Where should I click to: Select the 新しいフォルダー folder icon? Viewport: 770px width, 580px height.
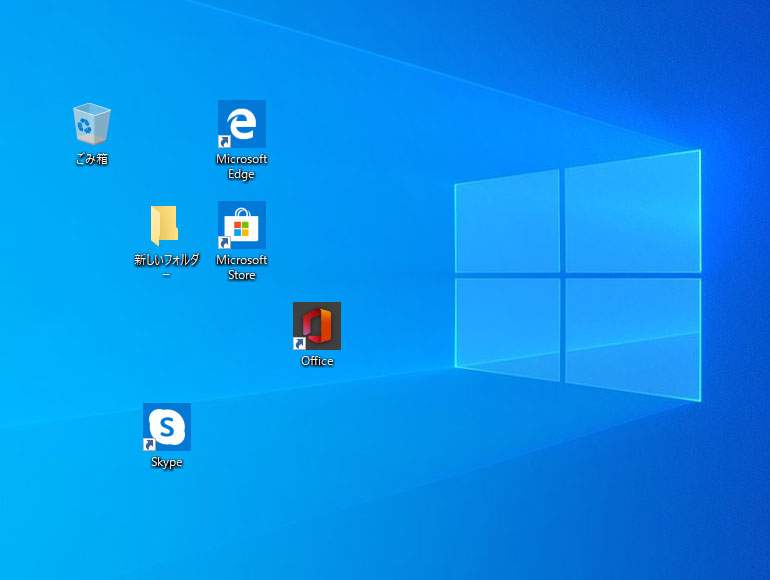click(x=165, y=225)
